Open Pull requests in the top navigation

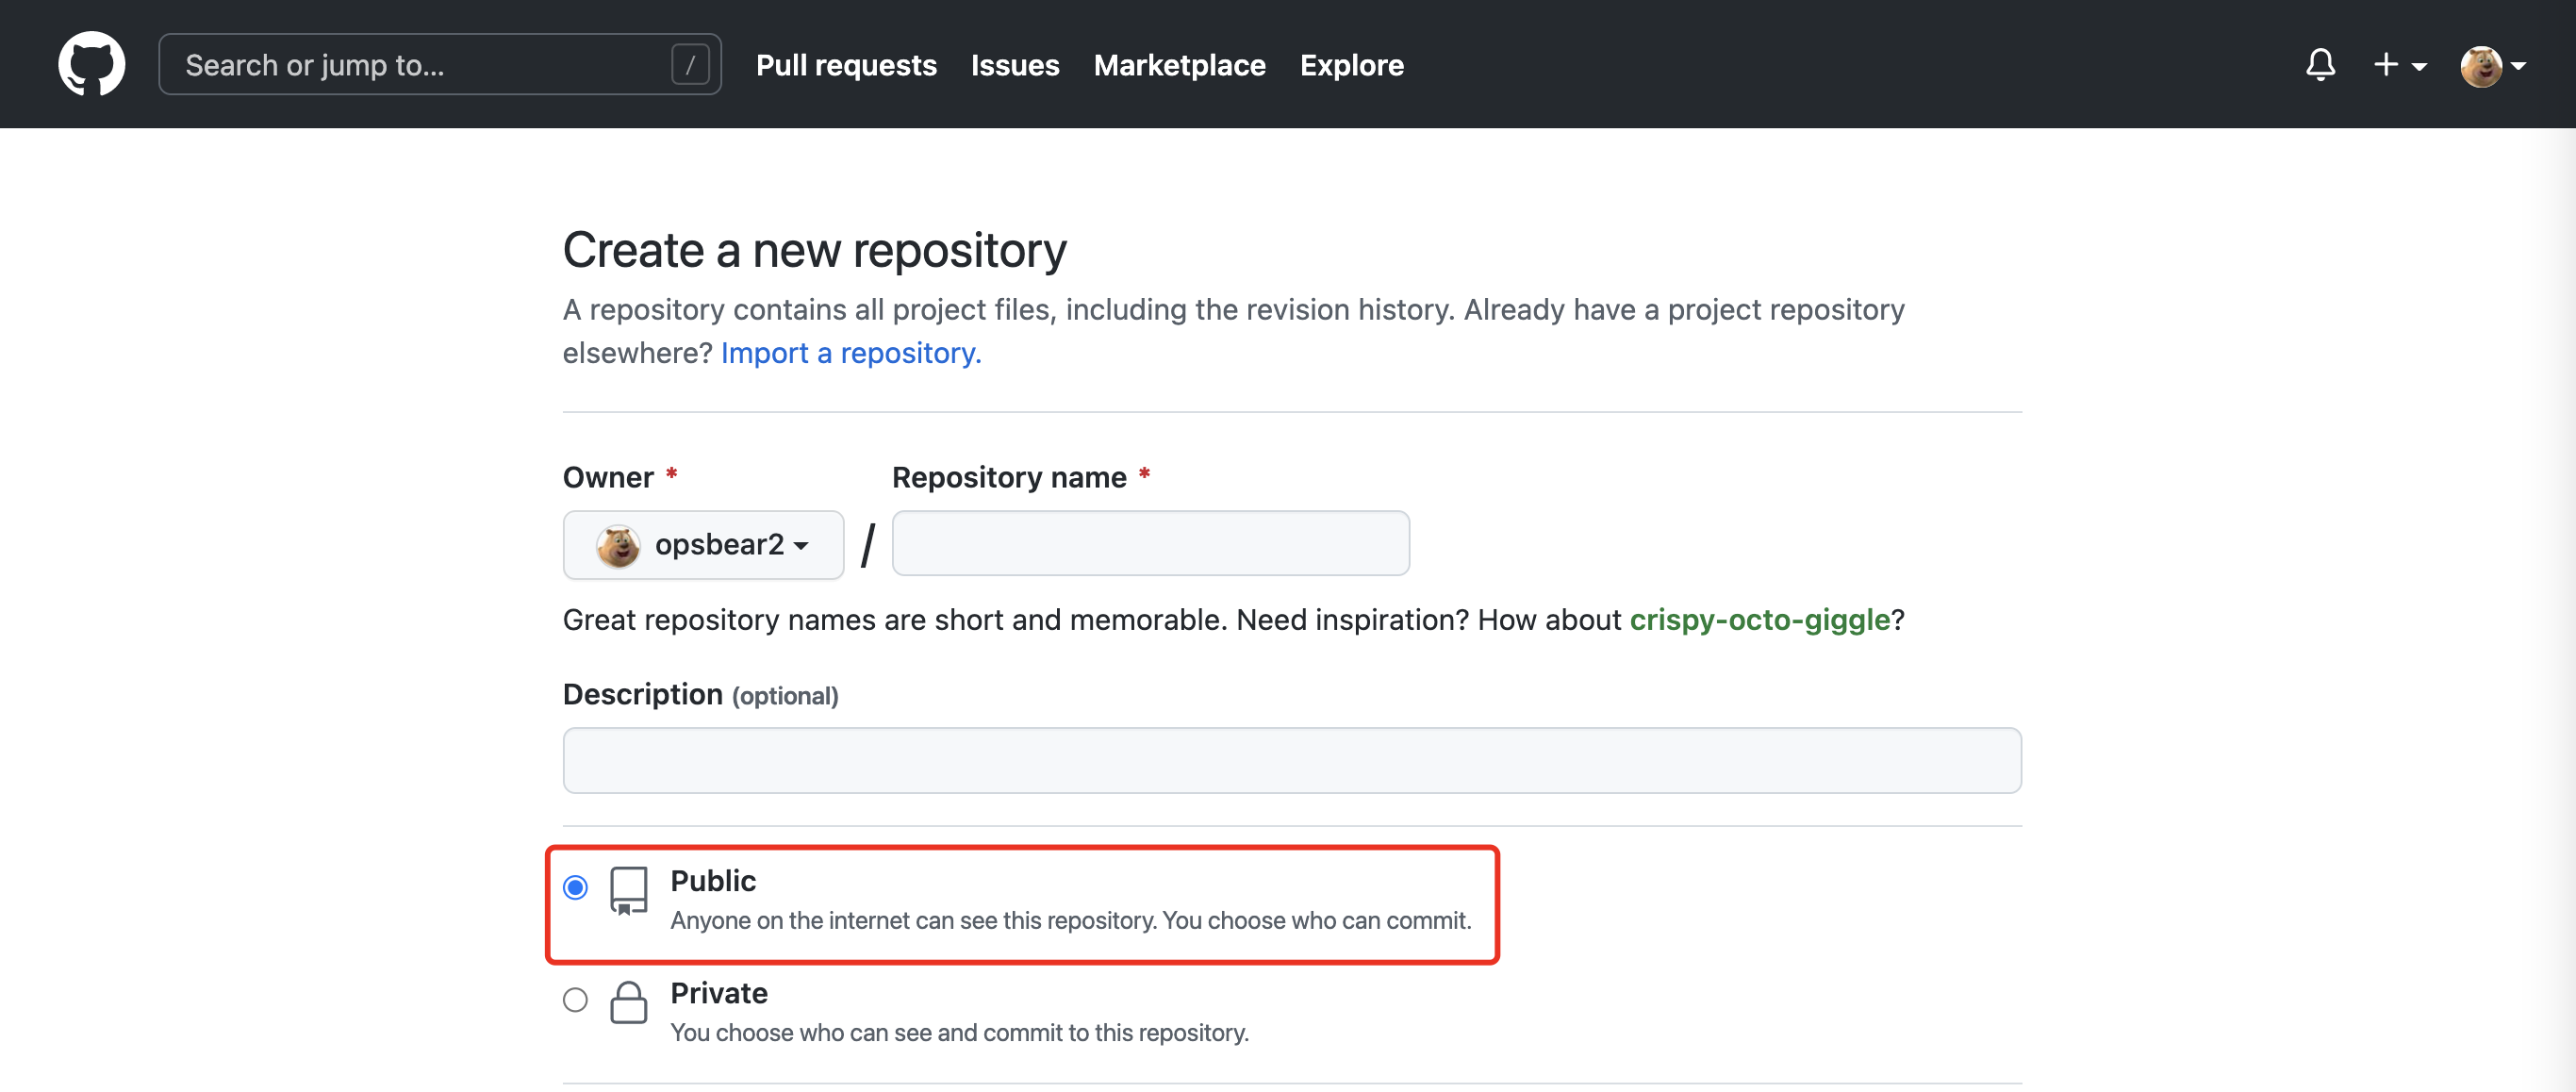click(x=846, y=65)
